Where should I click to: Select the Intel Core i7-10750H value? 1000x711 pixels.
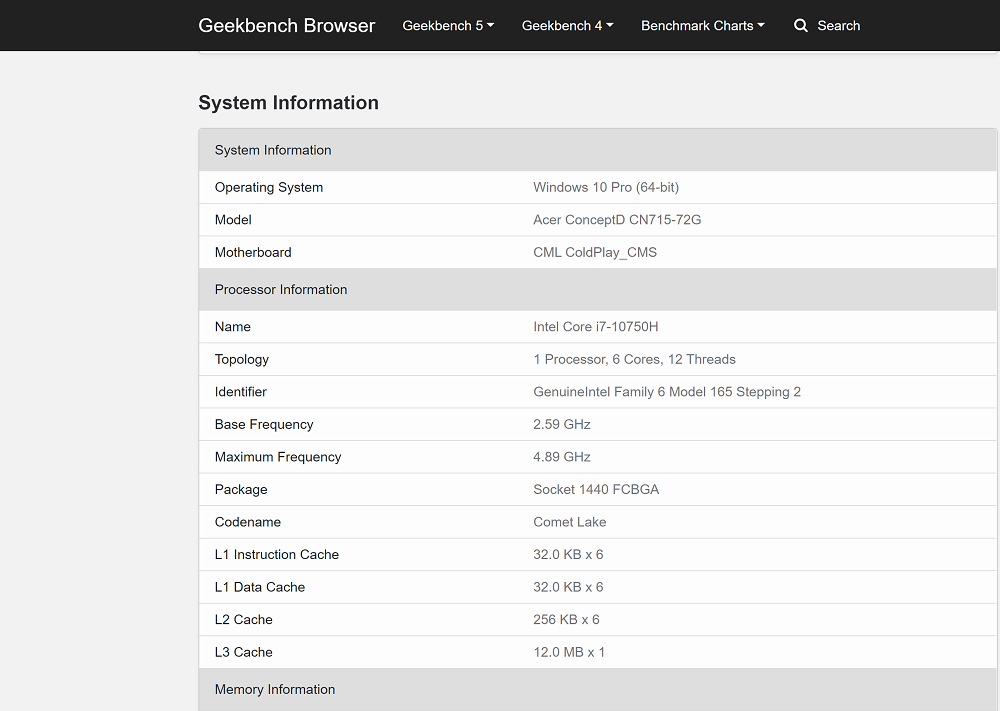click(596, 327)
